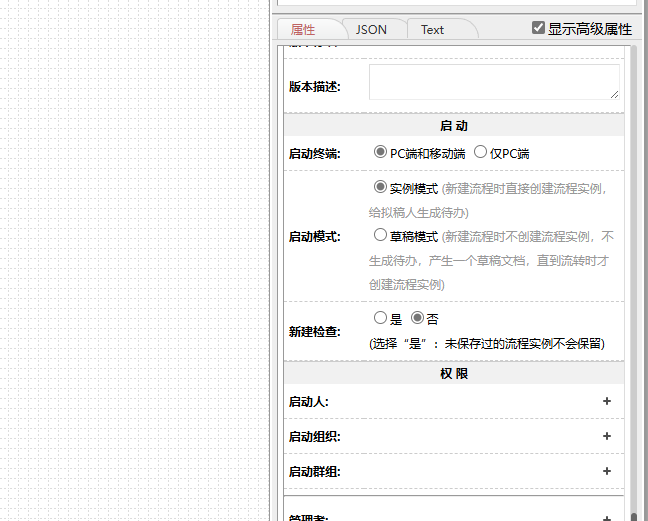The height and width of the screenshot is (521, 648).
Task: Click the properties panel vertical scrollbar
Action: (633, 250)
